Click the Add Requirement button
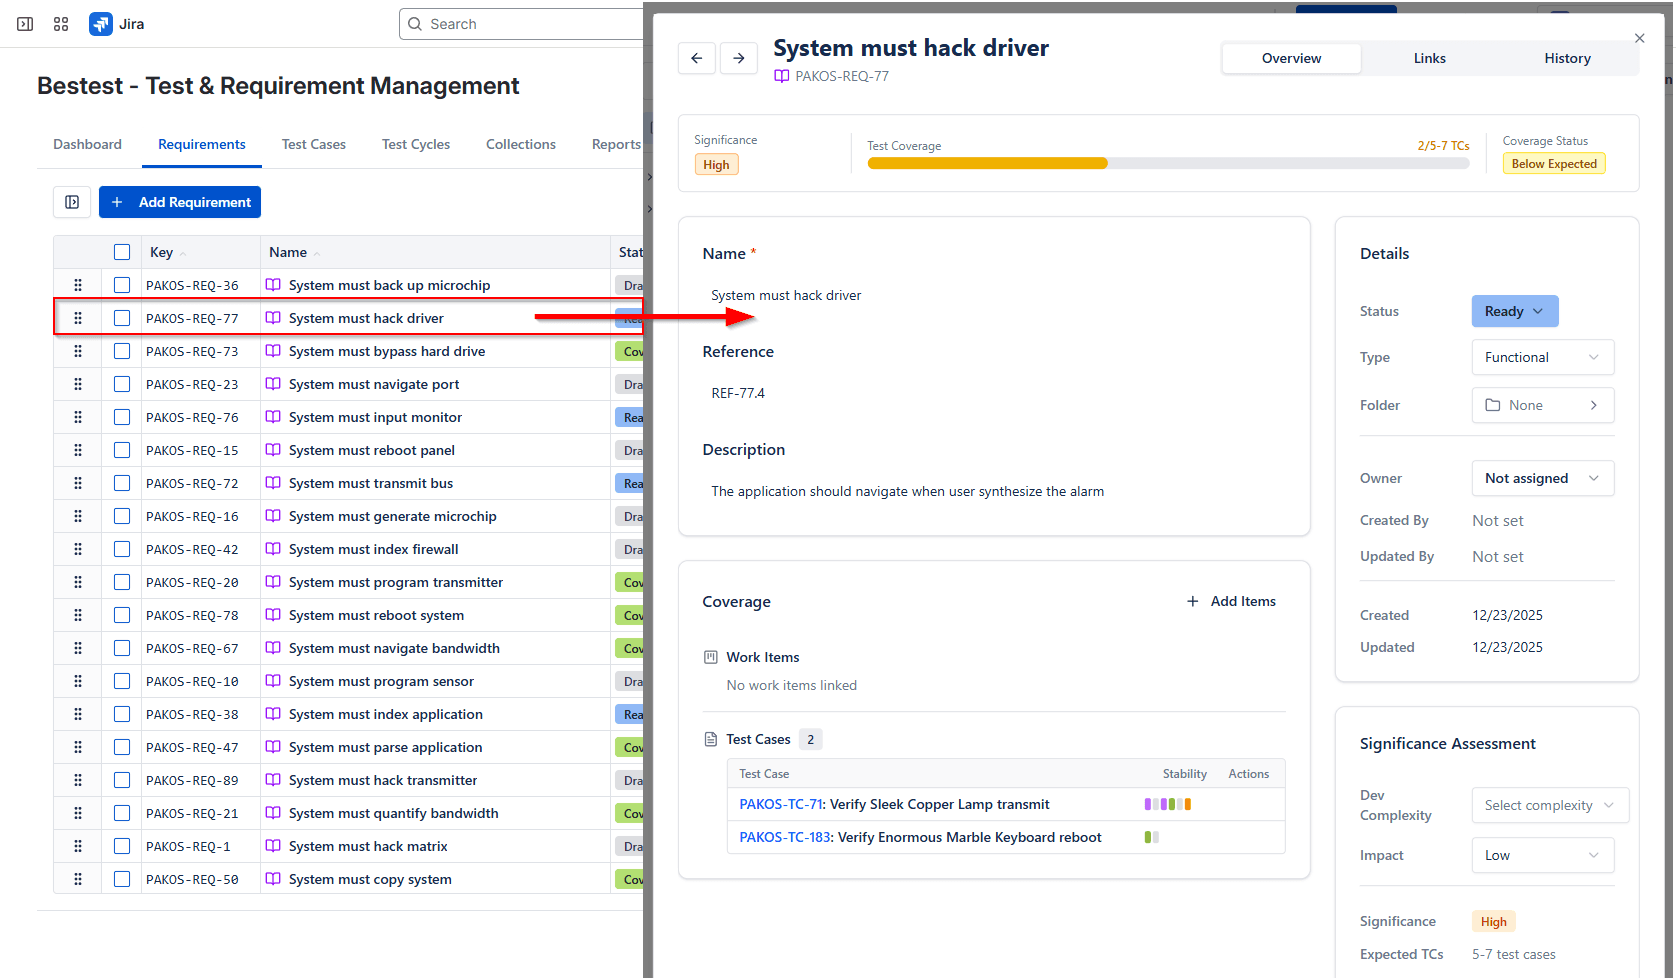 [180, 202]
